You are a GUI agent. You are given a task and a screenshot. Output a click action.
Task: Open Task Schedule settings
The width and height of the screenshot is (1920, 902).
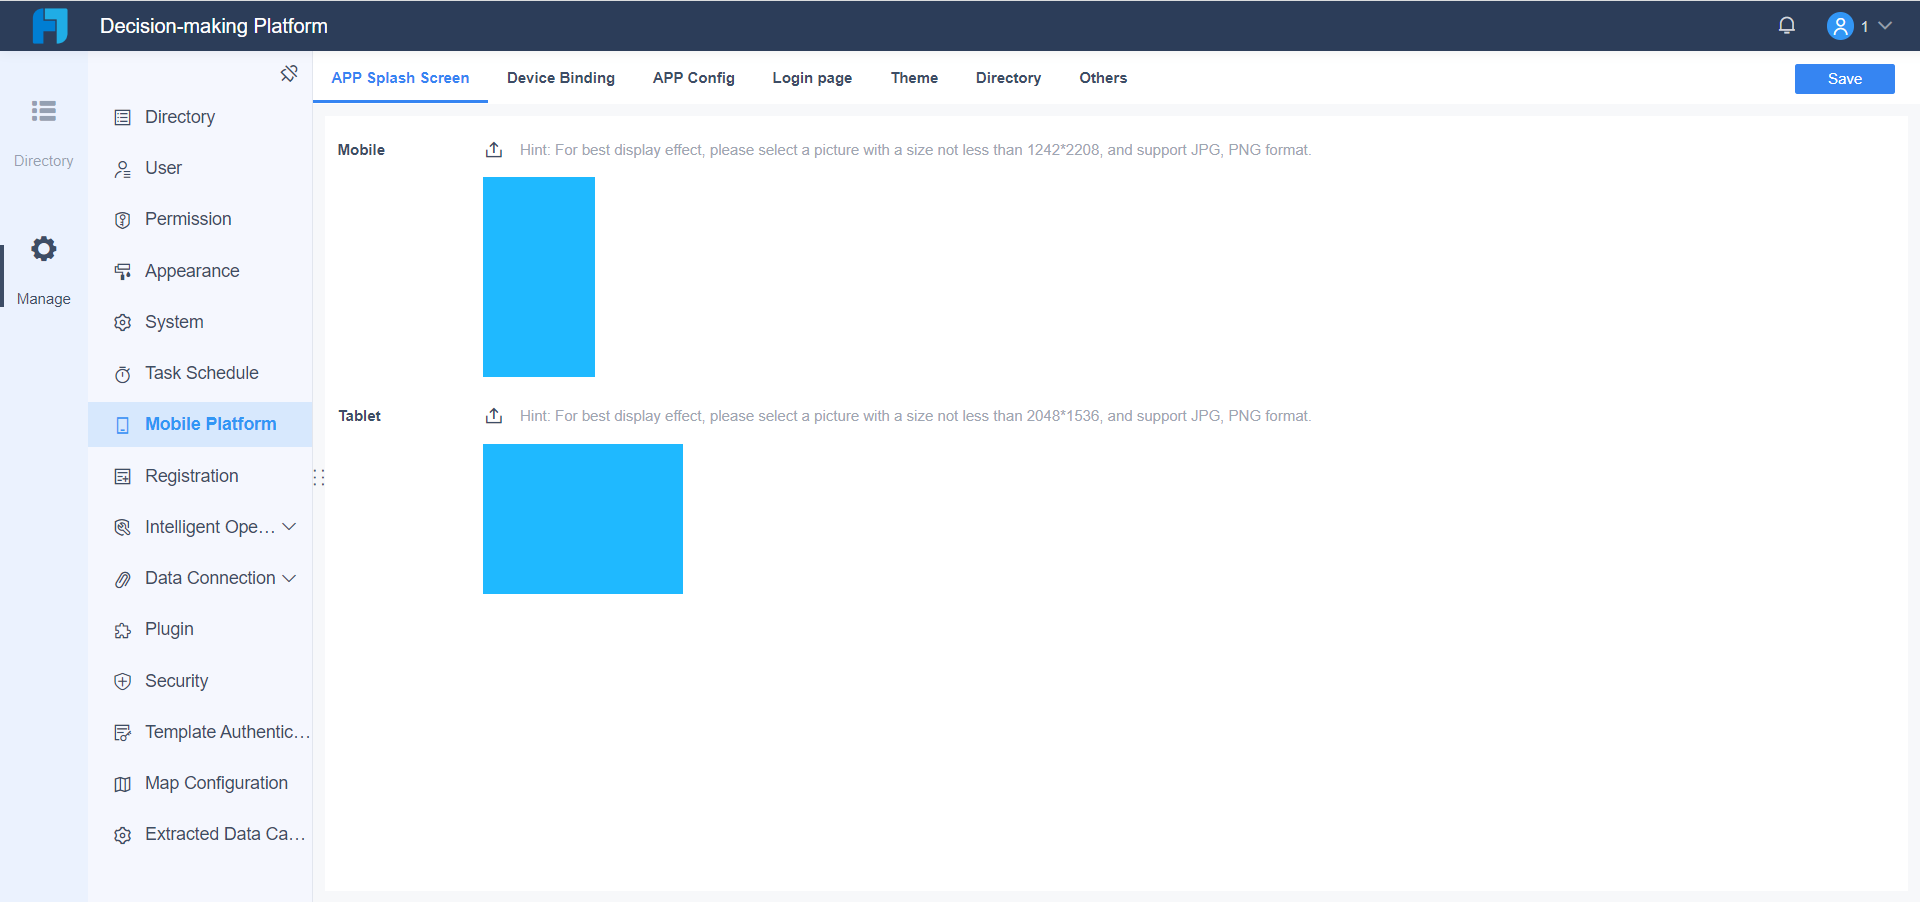coord(201,372)
